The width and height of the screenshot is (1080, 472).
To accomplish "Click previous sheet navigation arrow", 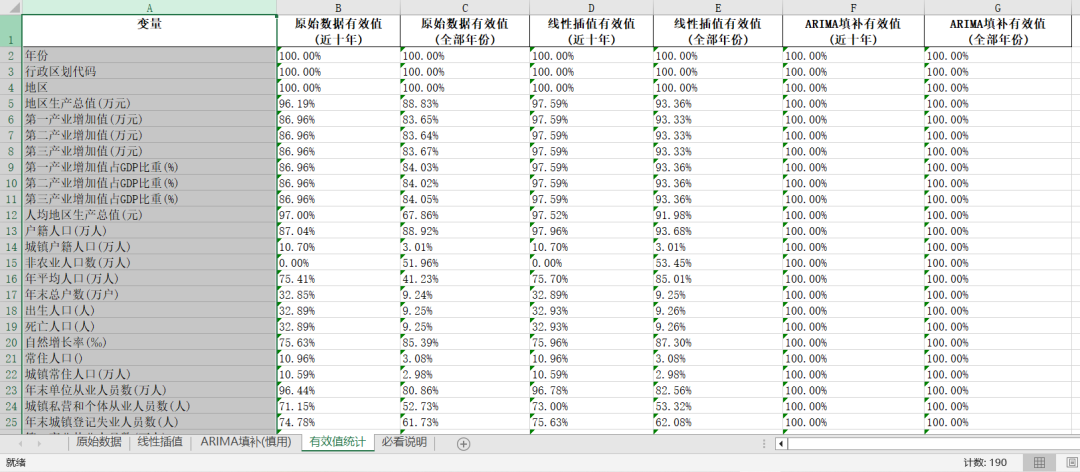I will [x=21, y=444].
